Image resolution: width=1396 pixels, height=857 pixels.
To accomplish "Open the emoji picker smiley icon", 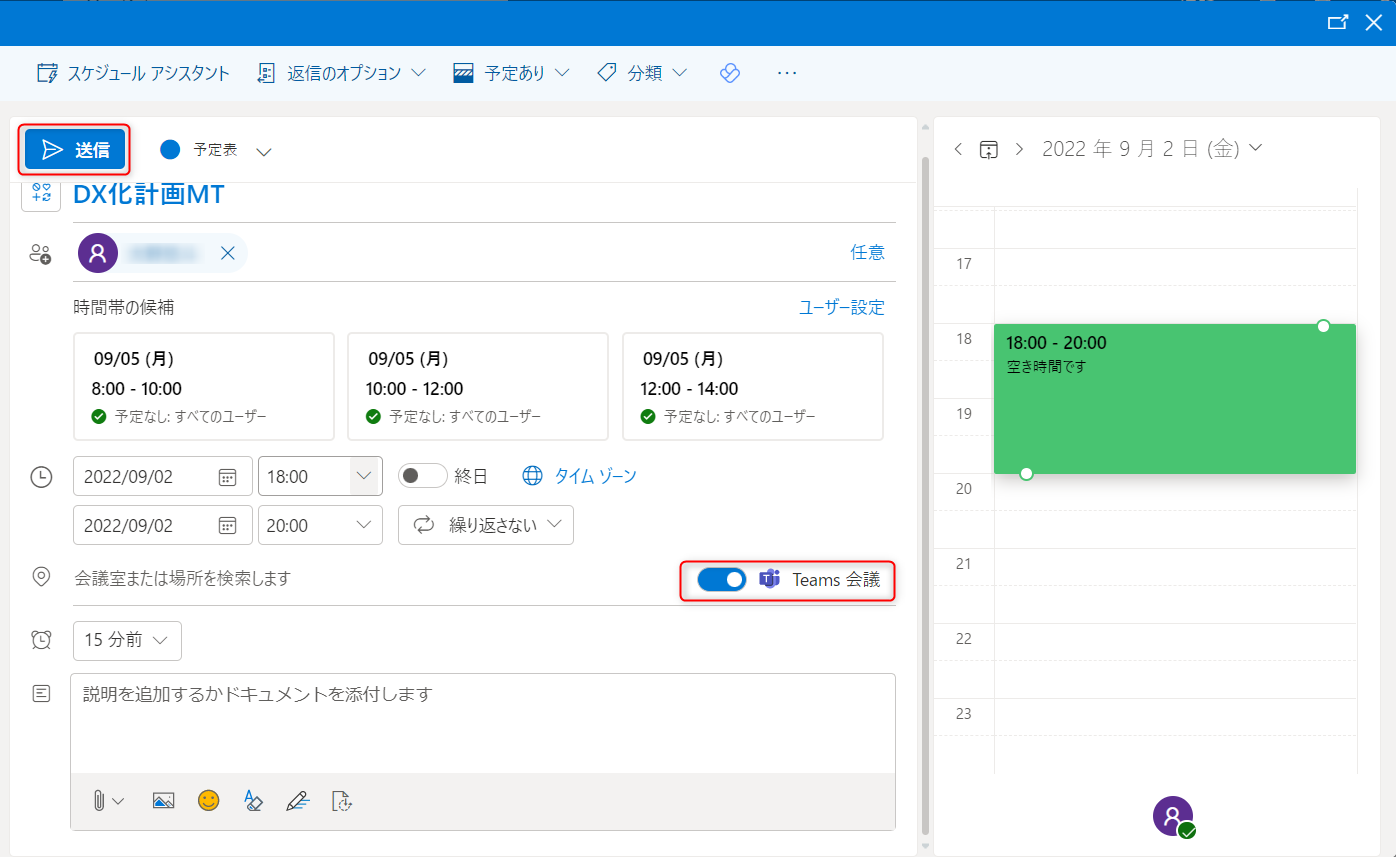I will pos(208,800).
